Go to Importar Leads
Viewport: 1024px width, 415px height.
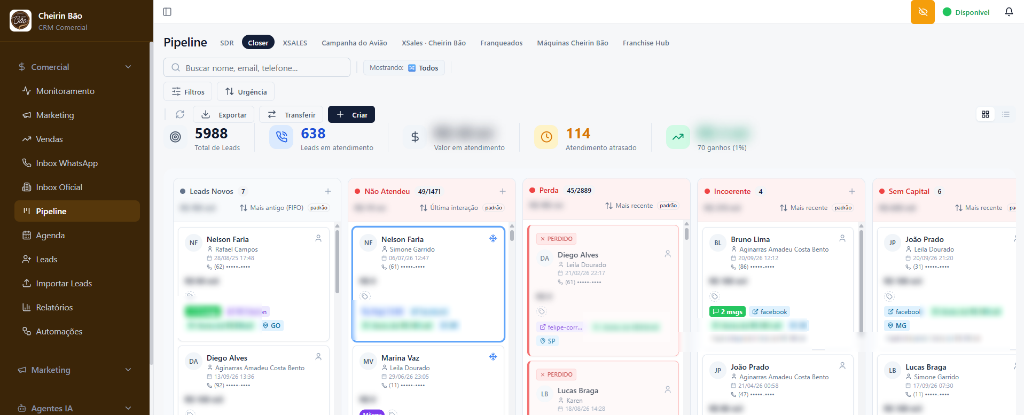point(76,284)
